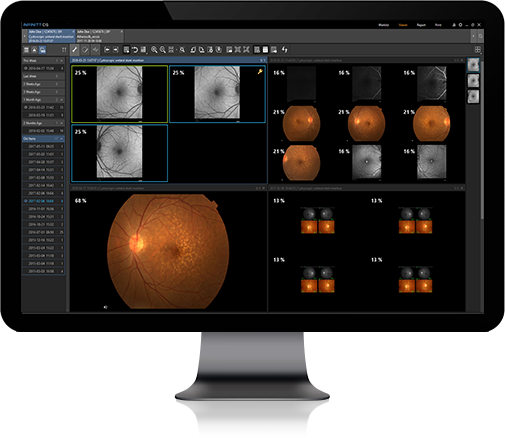Switch to the Worklist tab
The width and height of the screenshot is (505, 438).
tap(384, 25)
